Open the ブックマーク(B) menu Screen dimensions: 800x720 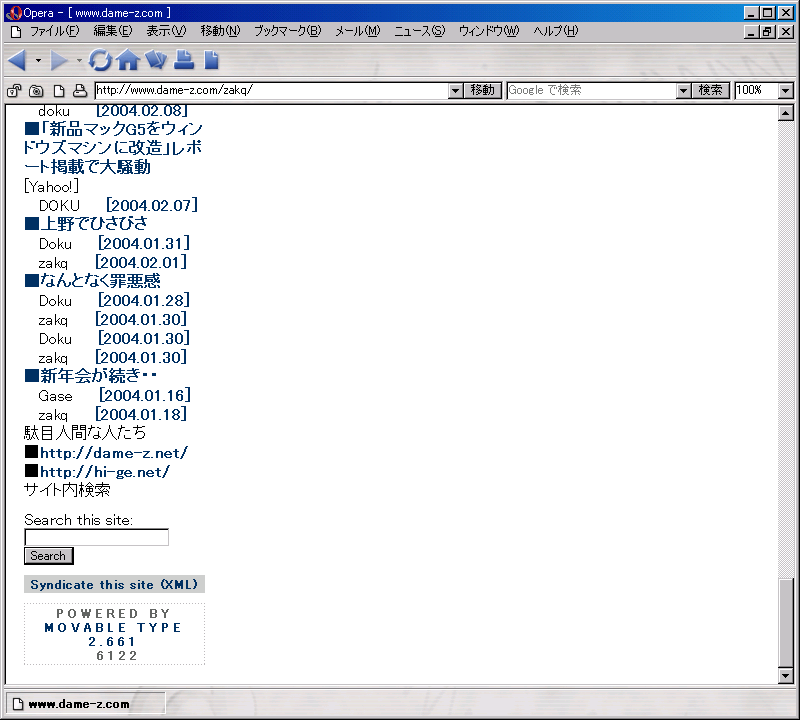pos(288,31)
